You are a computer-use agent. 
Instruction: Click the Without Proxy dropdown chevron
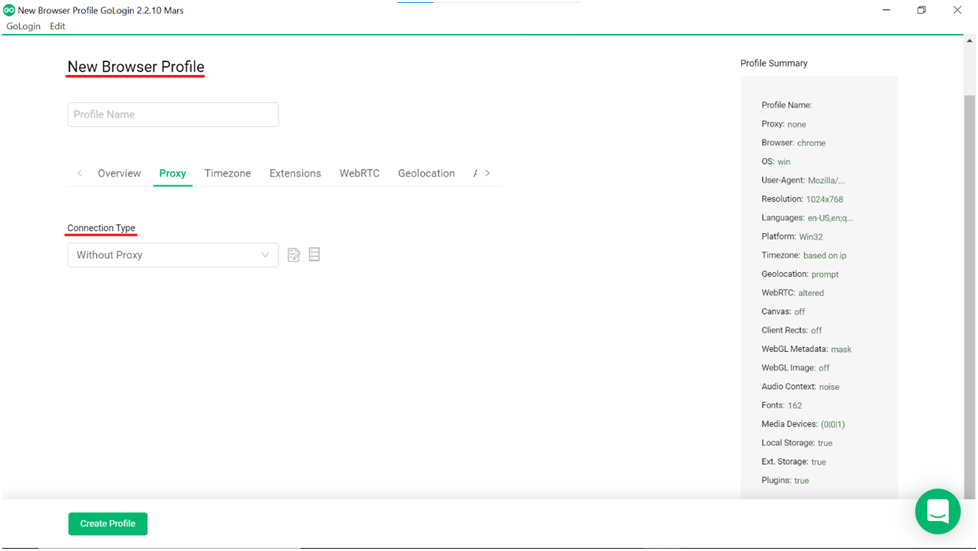point(265,255)
